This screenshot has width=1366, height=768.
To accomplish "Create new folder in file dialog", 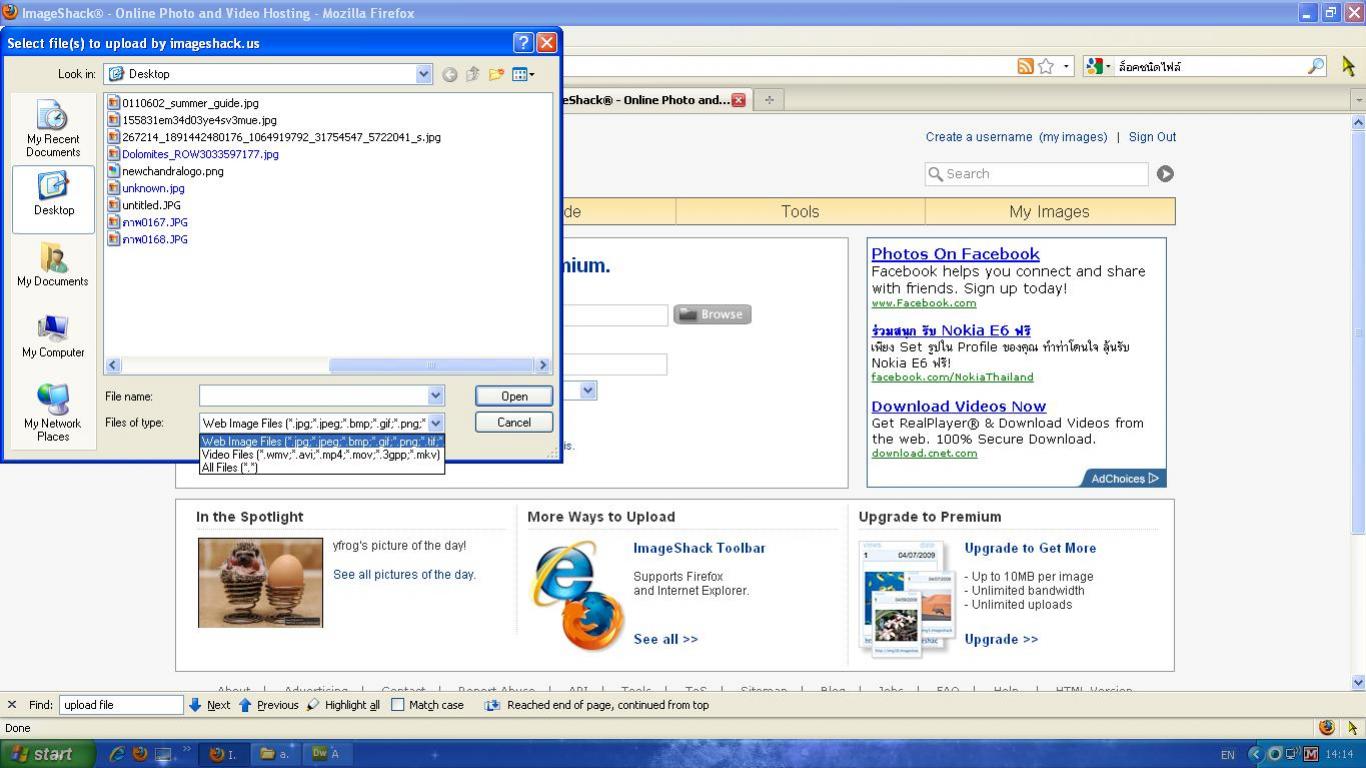I will point(496,74).
